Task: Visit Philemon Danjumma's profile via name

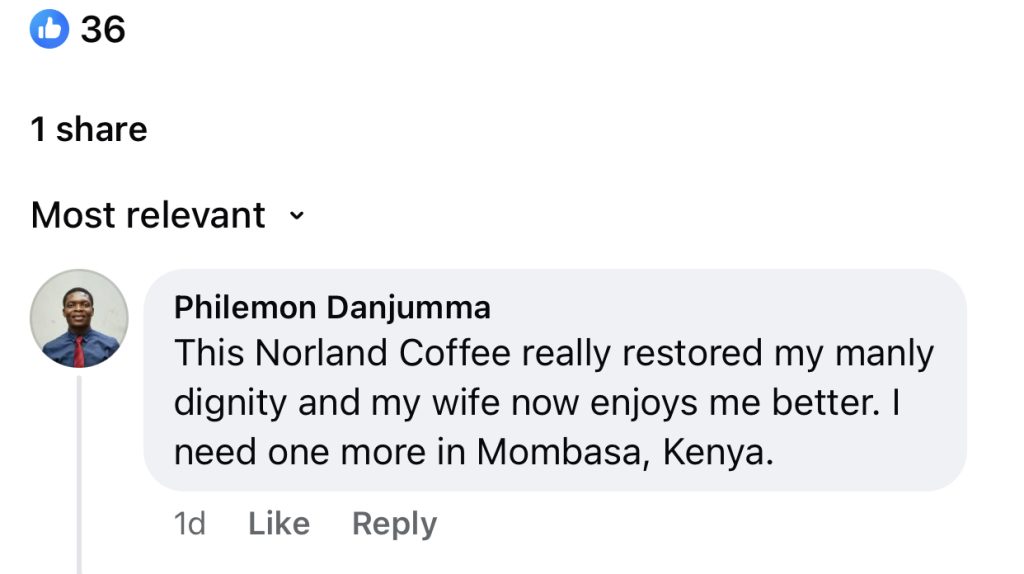Action: tap(332, 307)
